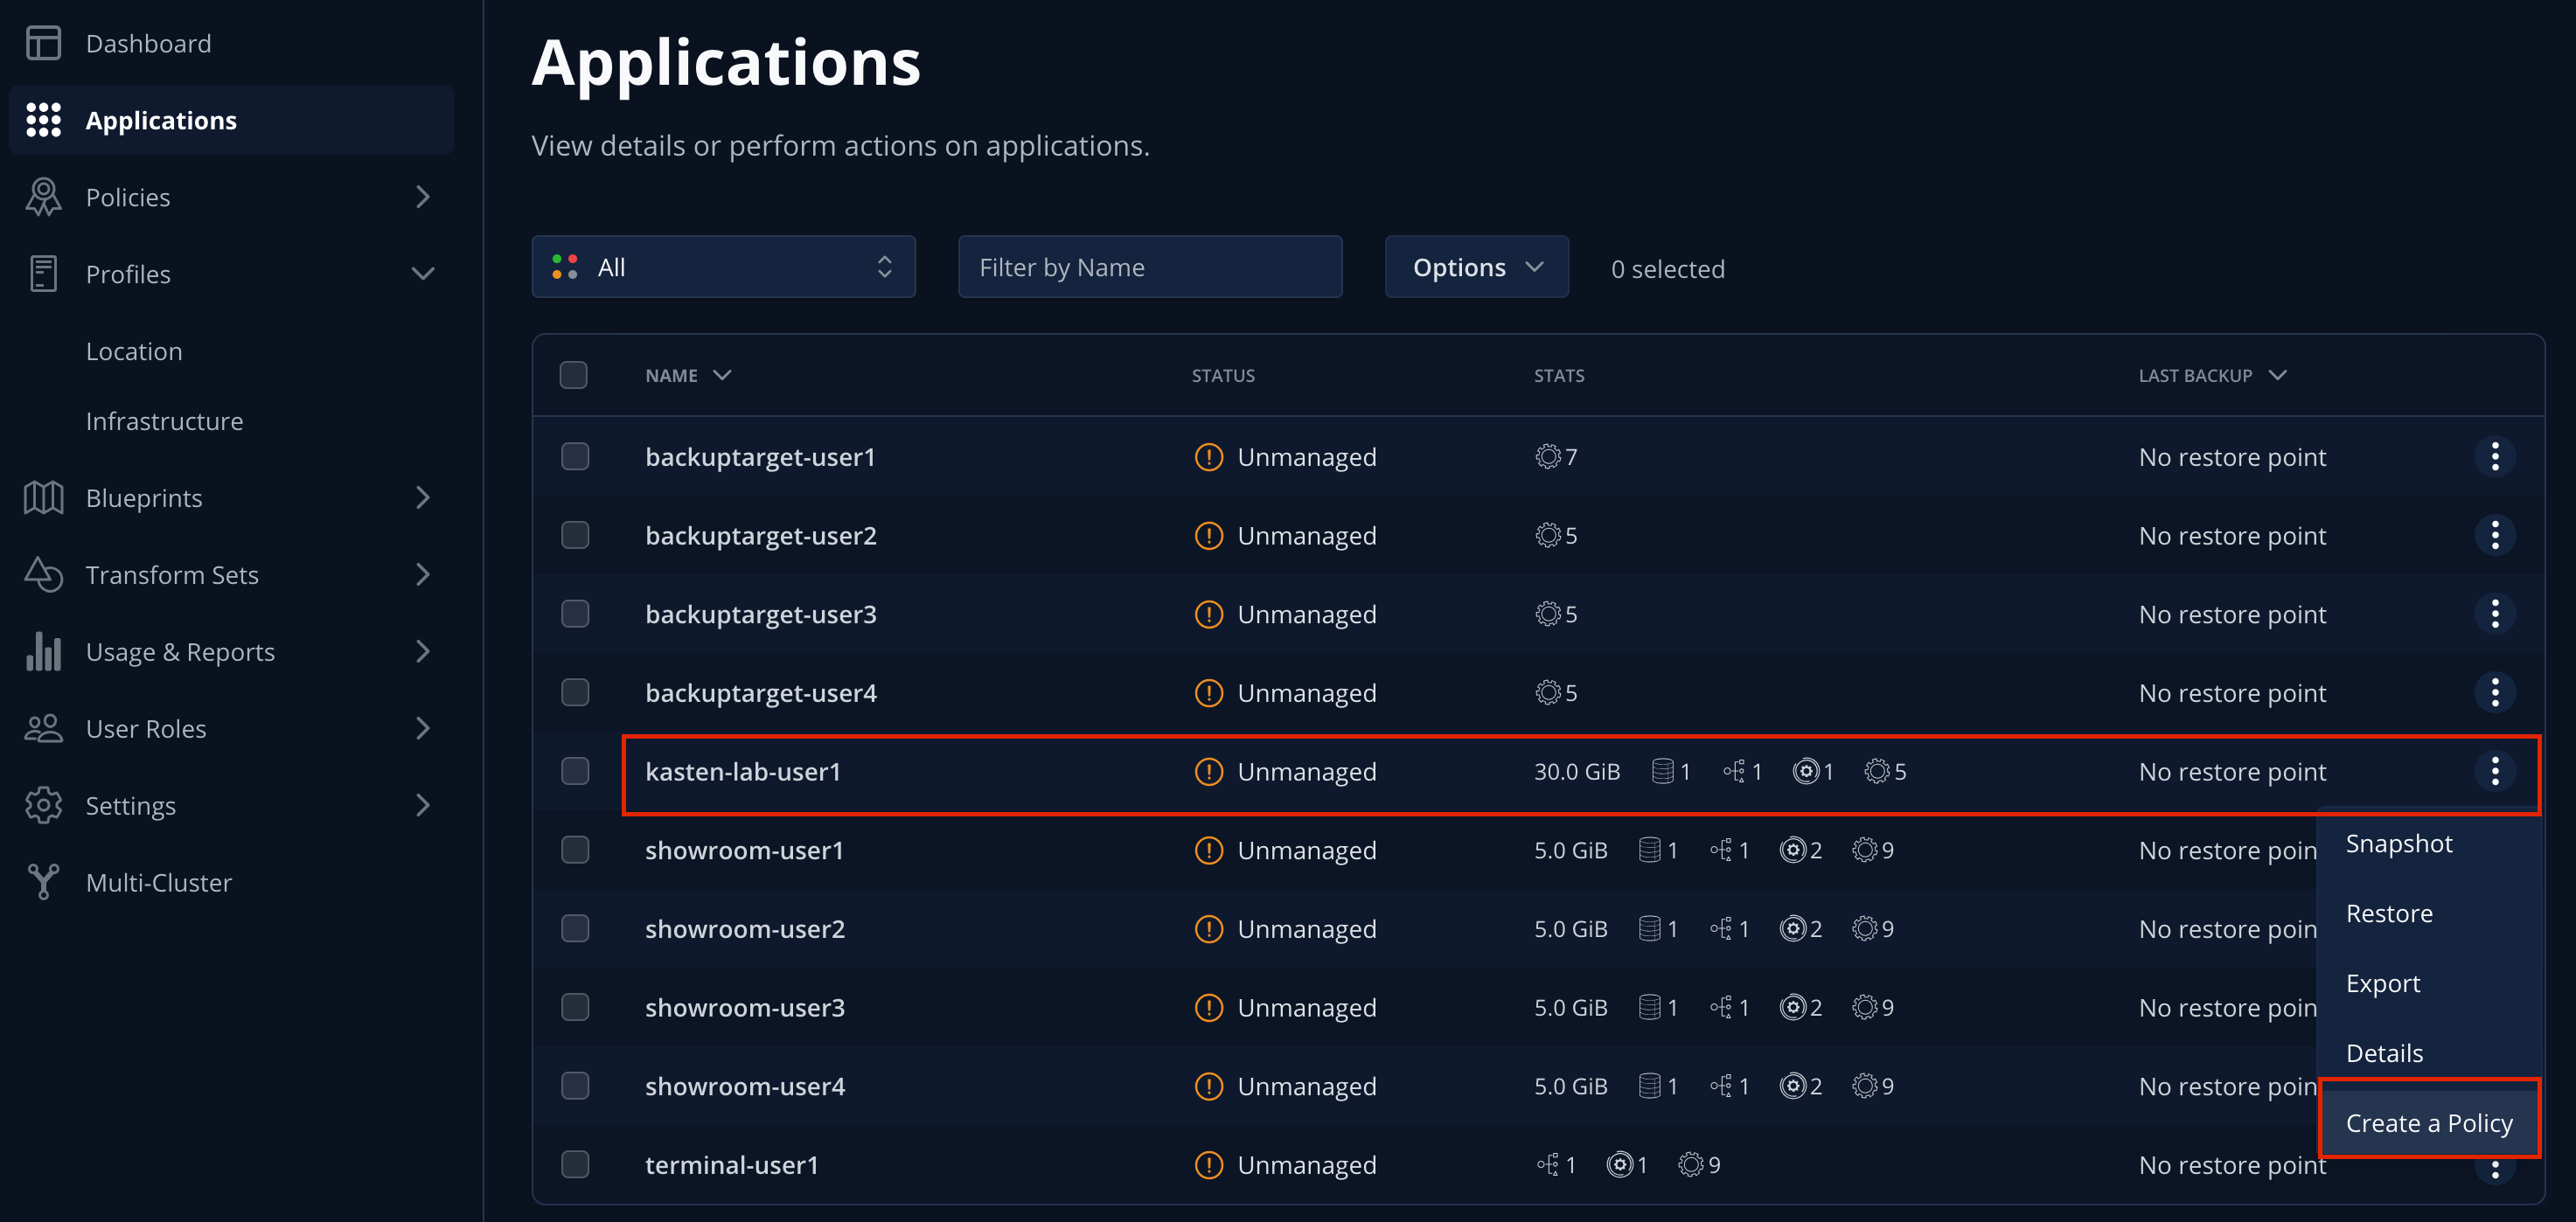The width and height of the screenshot is (2576, 1222).
Task: Click the Settings gear icon
Action: pyautogui.click(x=43, y=805)
